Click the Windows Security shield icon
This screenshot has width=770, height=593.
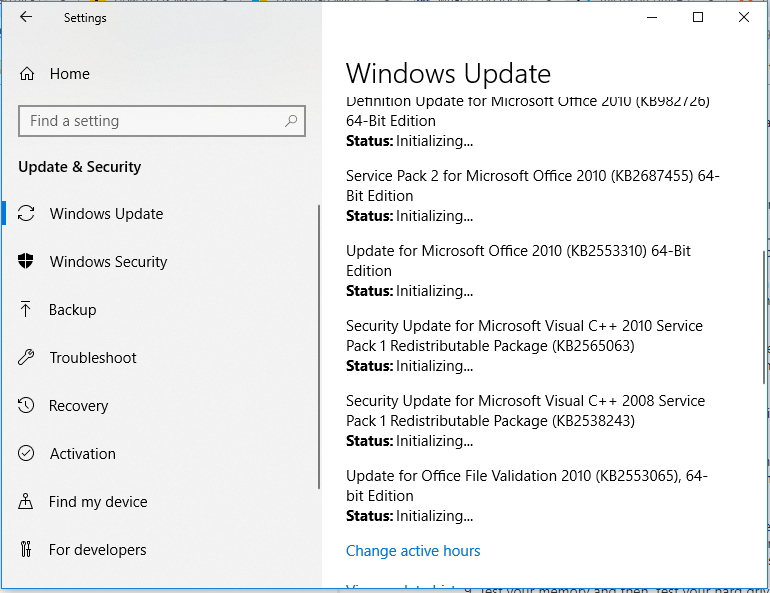point(26,261)
